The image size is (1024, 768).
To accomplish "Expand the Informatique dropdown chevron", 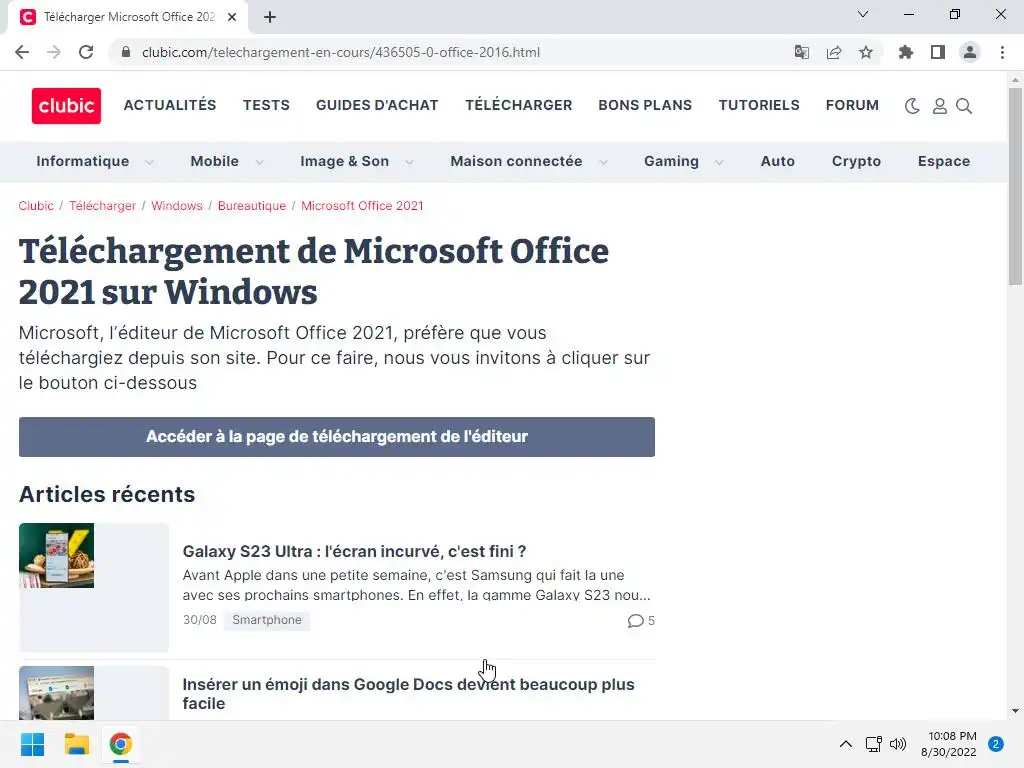I will pyautogui.click(x=149, y=162).
